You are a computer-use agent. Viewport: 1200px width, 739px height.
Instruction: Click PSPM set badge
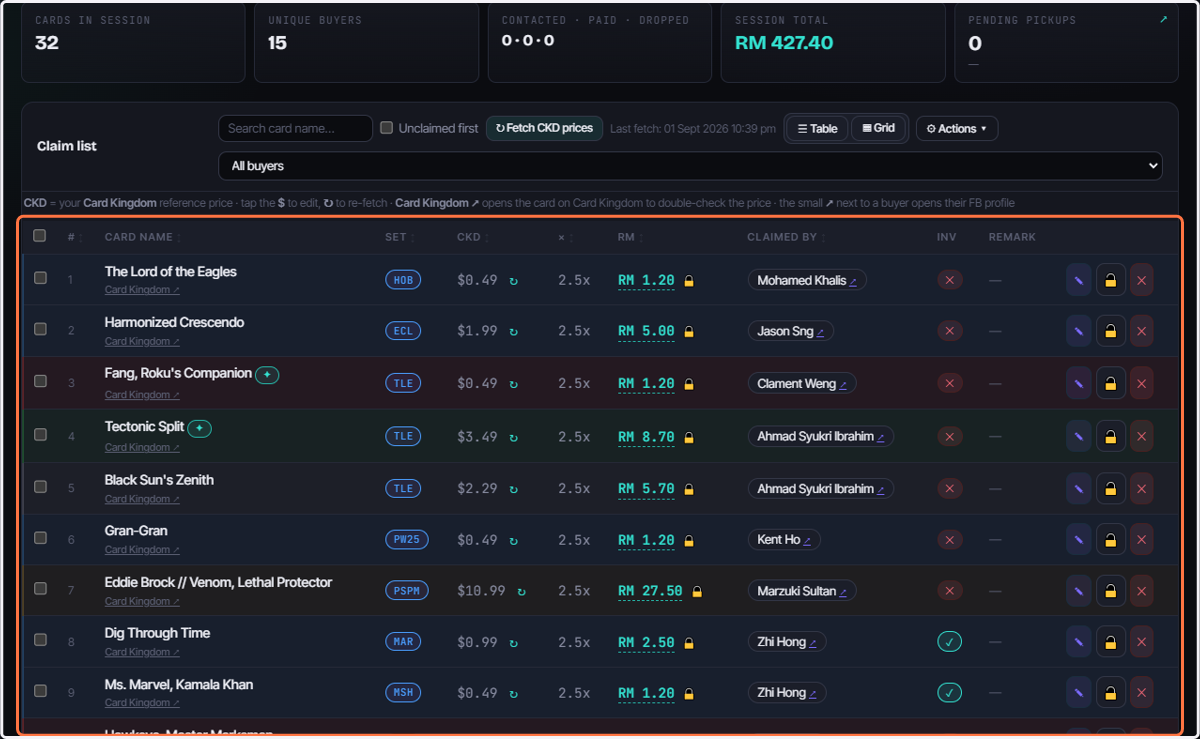407,591
